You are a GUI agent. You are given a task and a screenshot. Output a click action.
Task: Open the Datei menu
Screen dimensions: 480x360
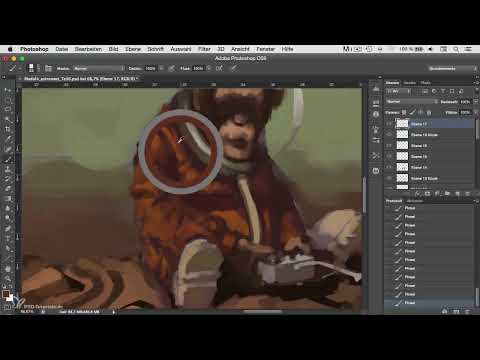[62, 49]
